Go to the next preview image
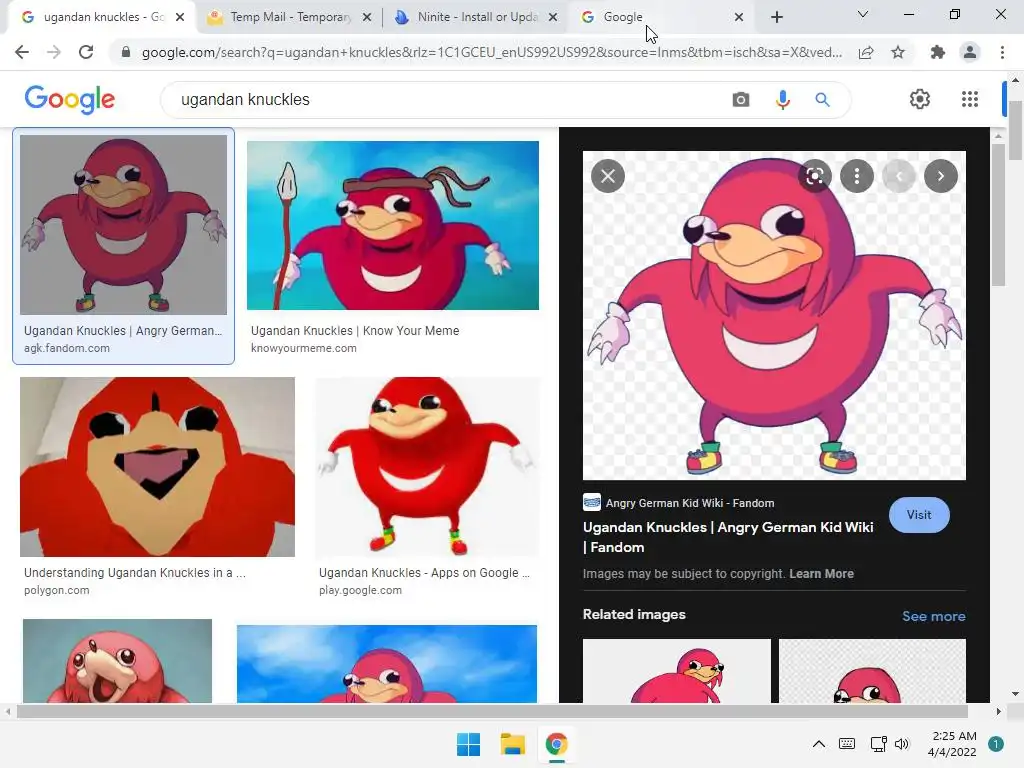 click(x=940, y=176)
